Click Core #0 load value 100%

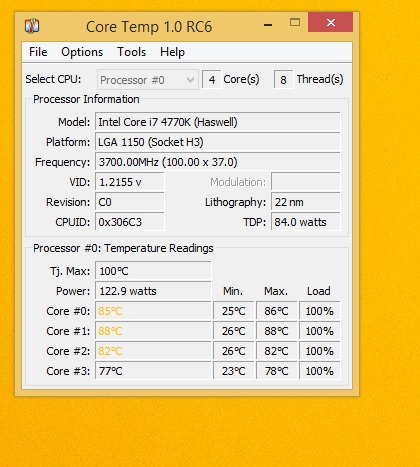point(320,311)
